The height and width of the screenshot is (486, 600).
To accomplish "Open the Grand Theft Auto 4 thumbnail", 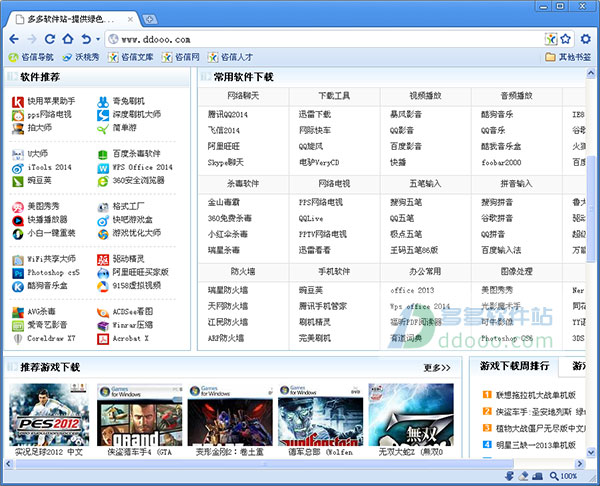I will pos(140,415).
